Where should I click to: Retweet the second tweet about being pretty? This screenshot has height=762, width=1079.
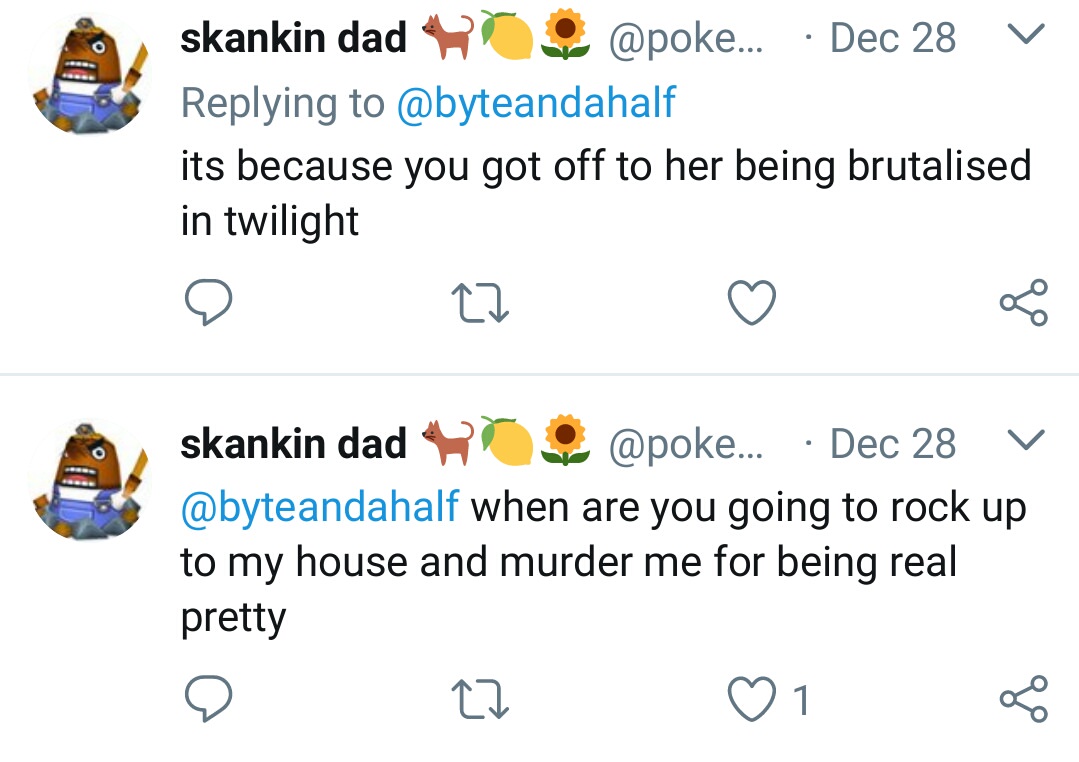point(480,699)
